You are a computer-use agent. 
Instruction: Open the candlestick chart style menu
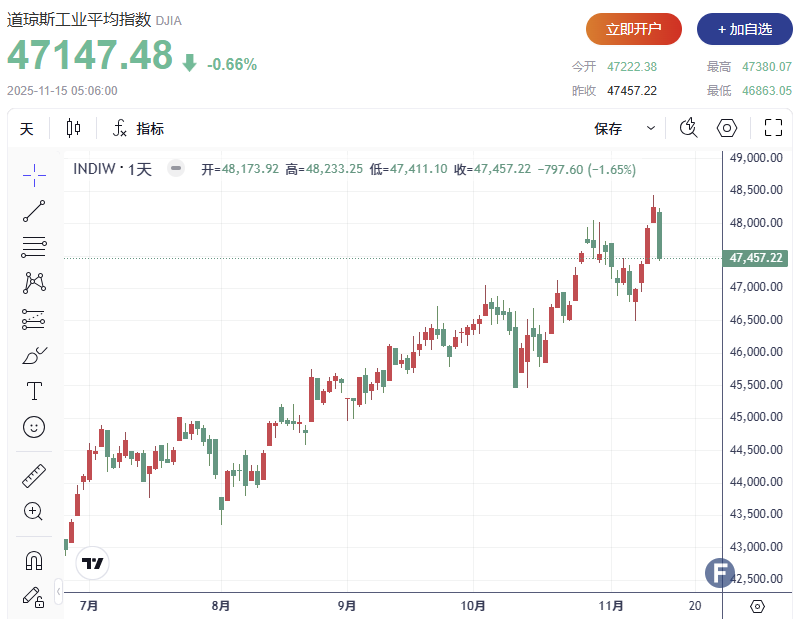point(73,128)
